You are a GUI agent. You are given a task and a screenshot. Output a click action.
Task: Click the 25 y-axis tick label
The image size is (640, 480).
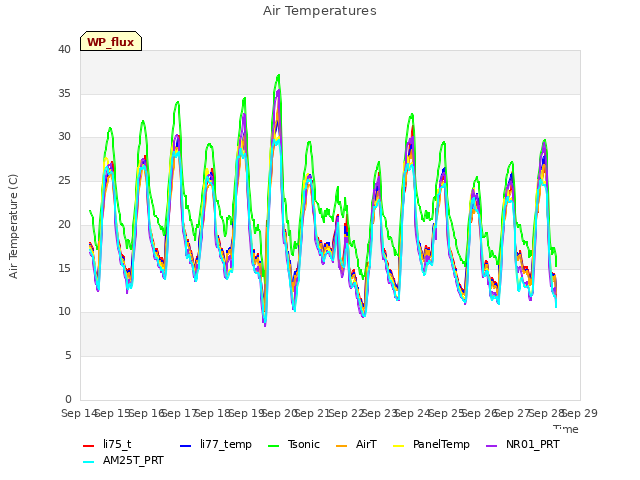64,180
